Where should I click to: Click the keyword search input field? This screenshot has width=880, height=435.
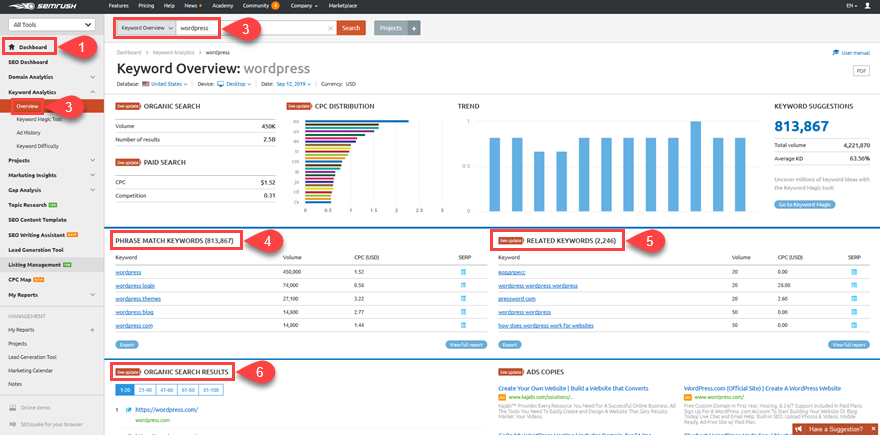252,28
